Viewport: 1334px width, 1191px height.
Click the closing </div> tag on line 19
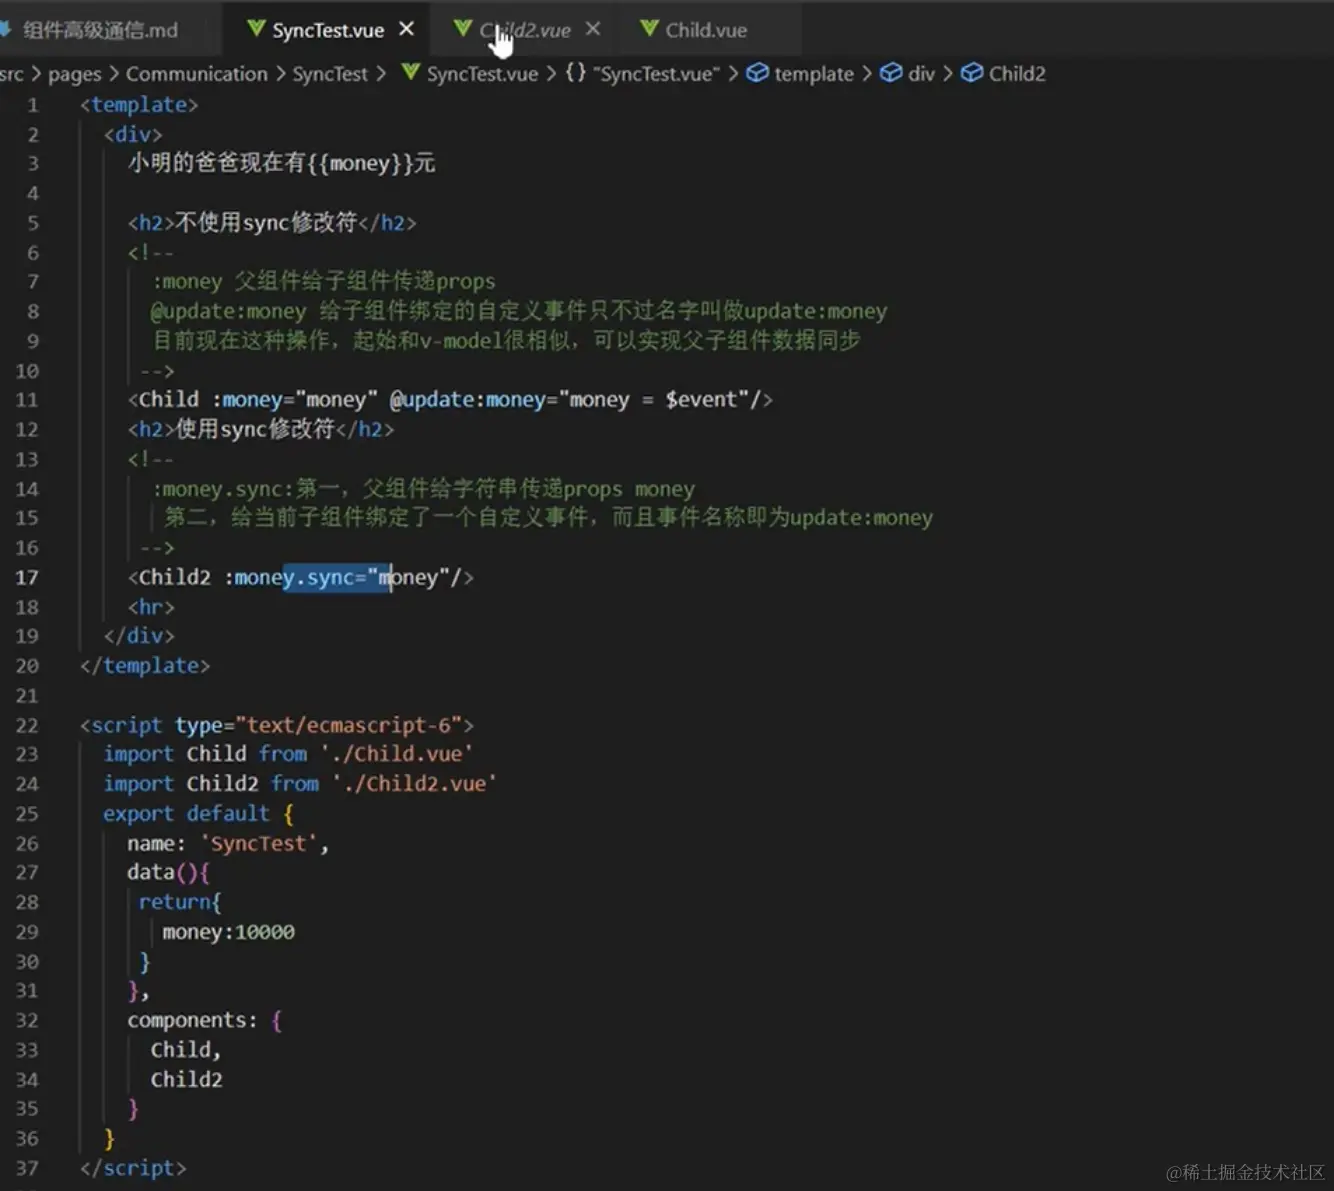click(x=139, y=636)
